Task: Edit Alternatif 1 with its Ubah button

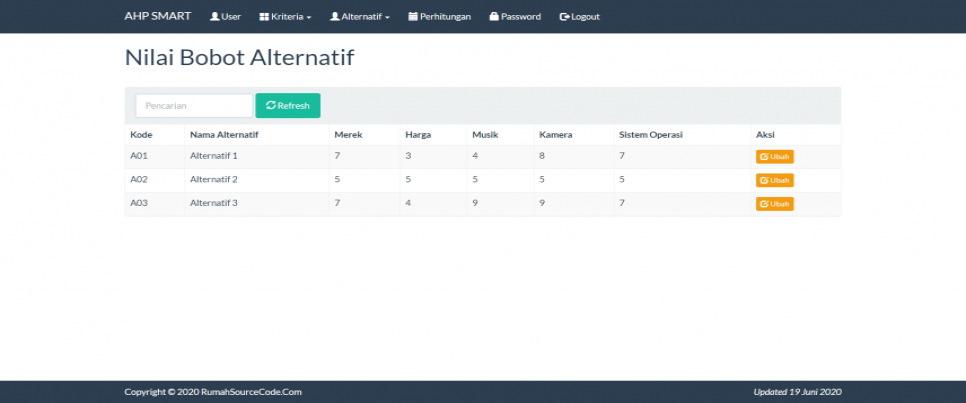Action: coord(775,157)
